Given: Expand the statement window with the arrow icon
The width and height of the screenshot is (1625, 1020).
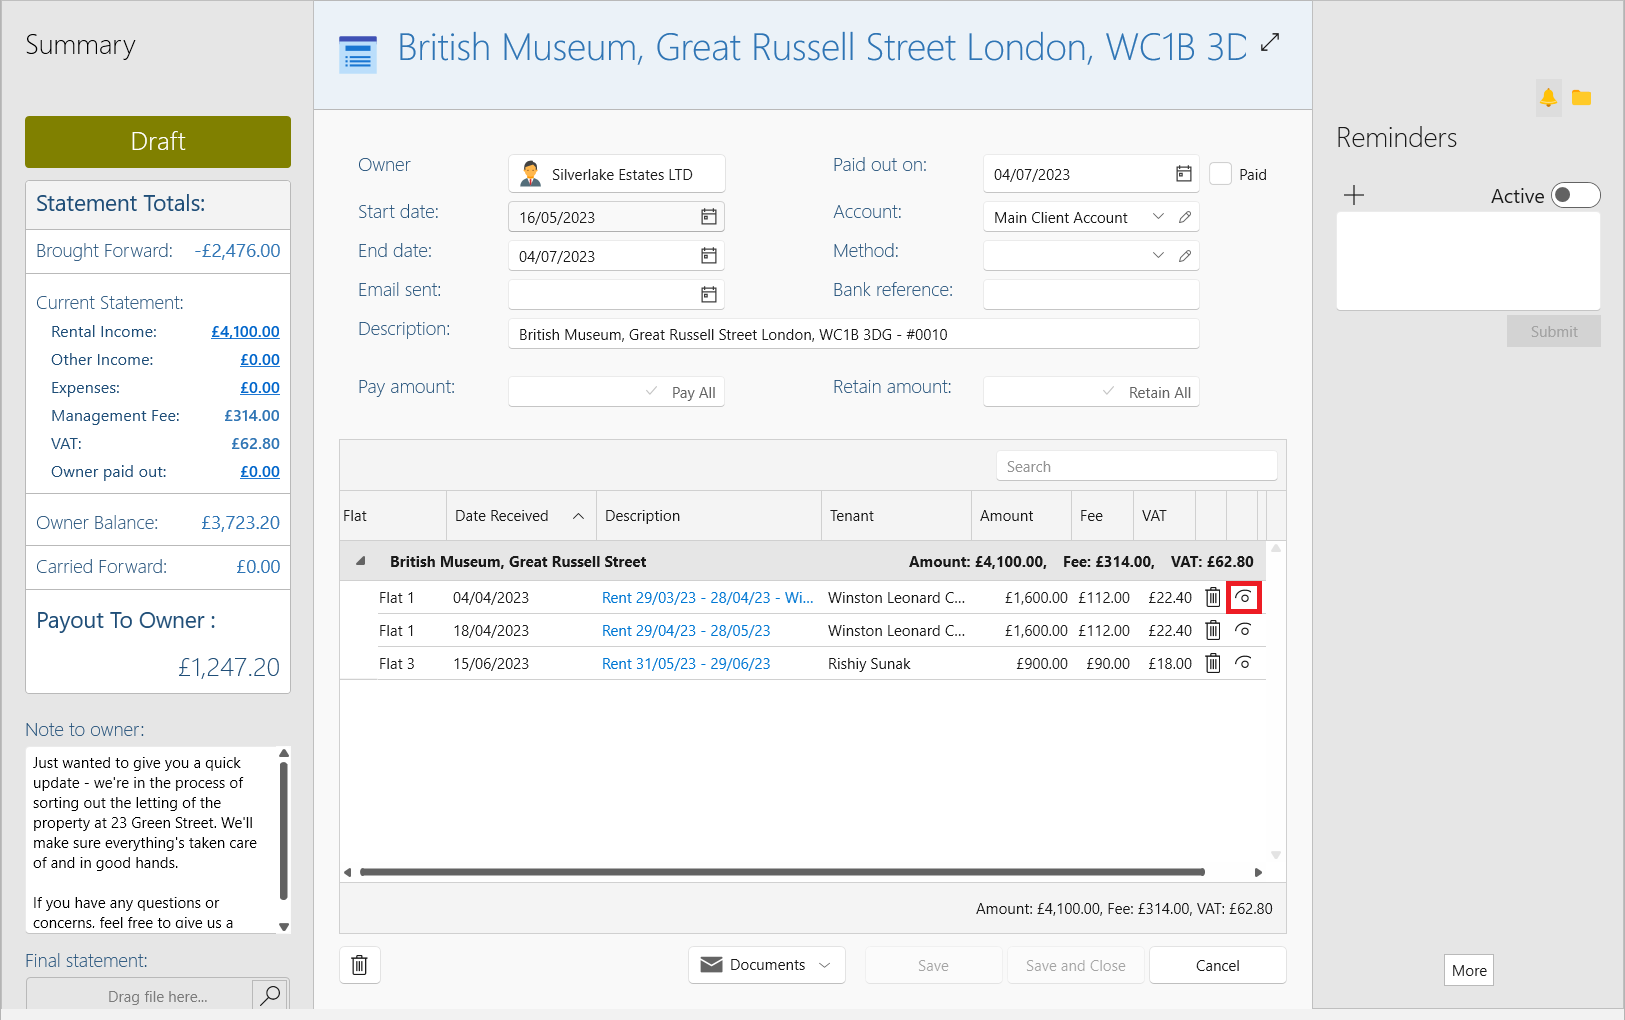Looking at the screenshot, I should pyautogui.click(x=1270, y=42).
